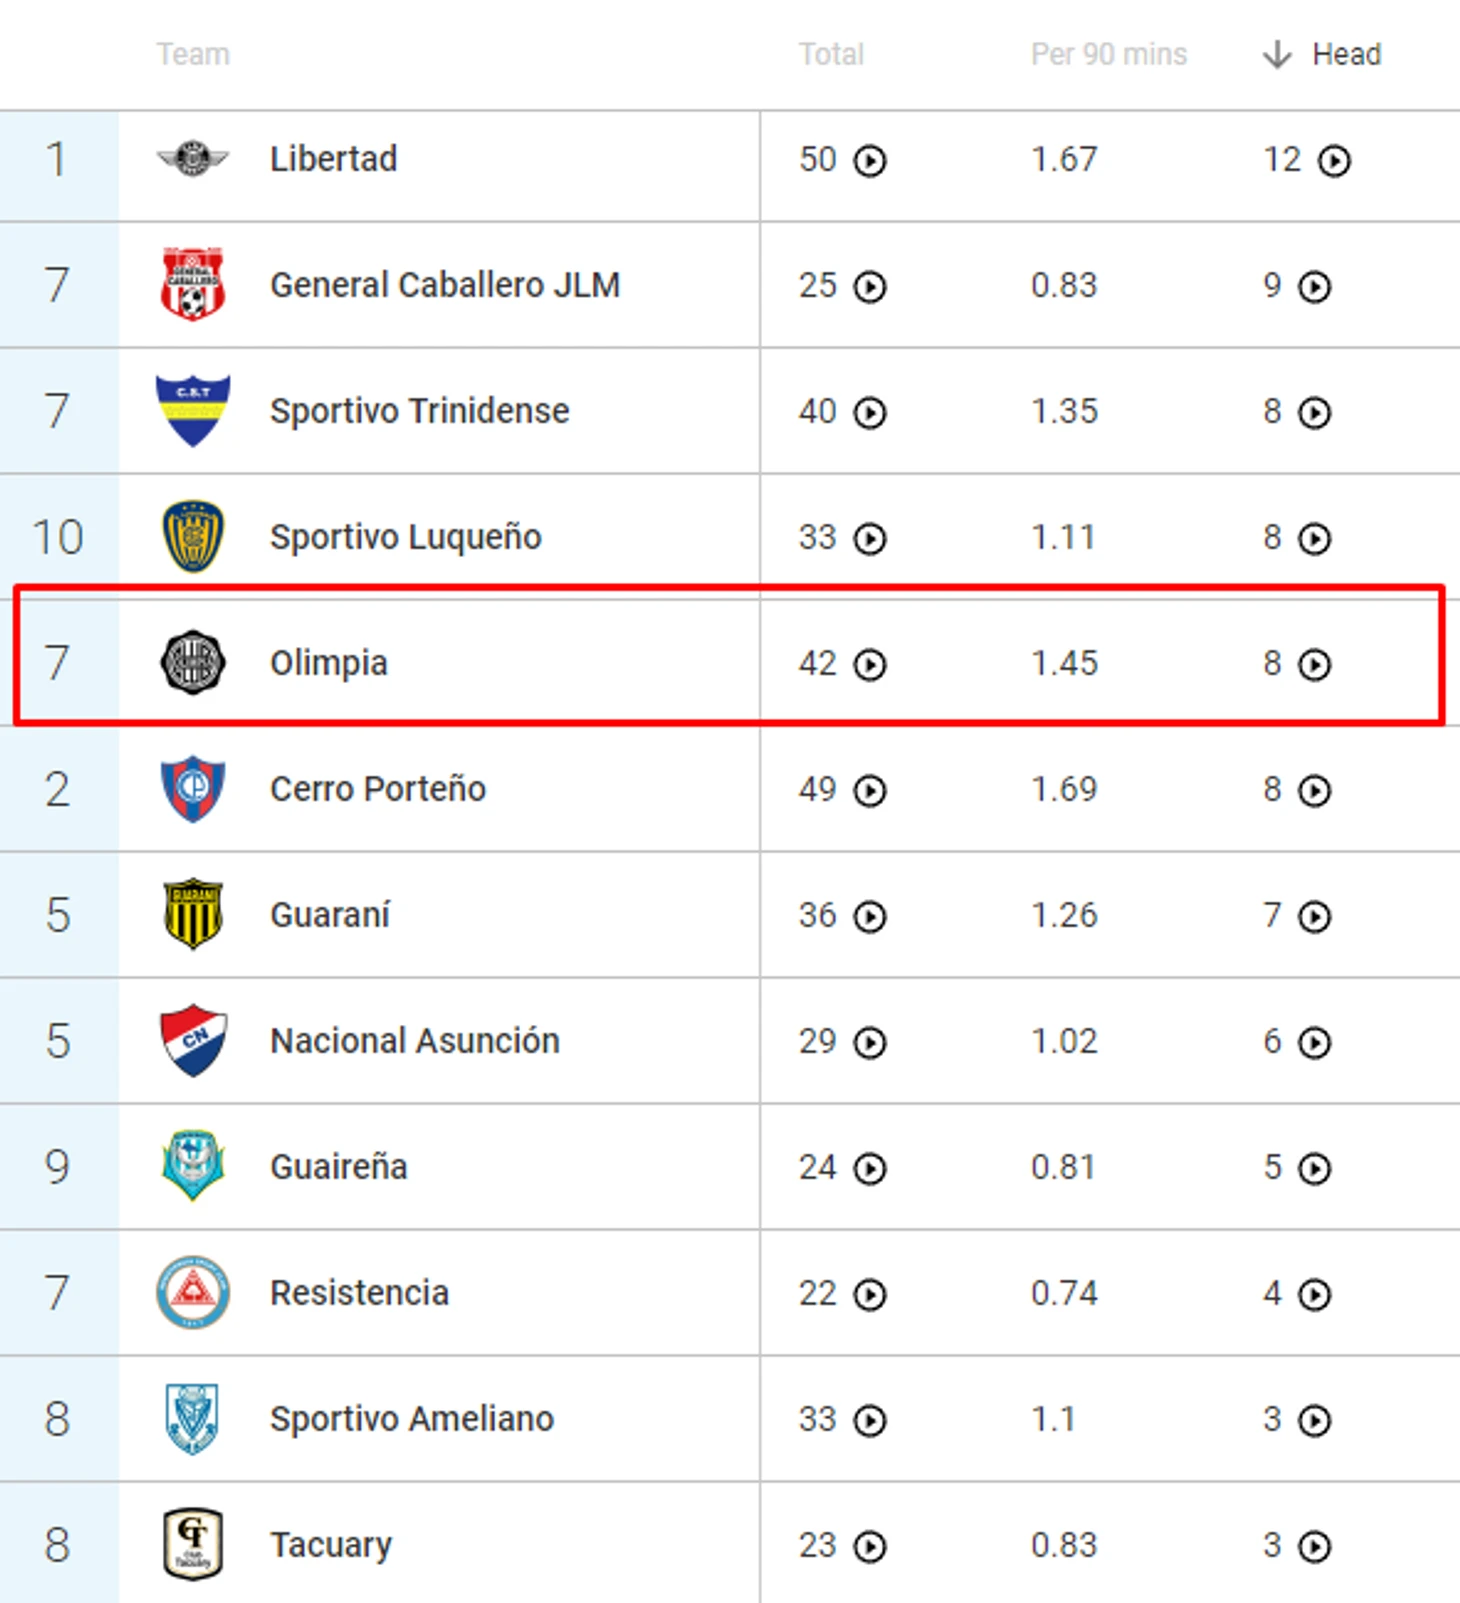This screenshot has width=1460, height=1603.
Task: Click the Tacuary club badge
Action: pyautogui.click(x=193, y=1544)
